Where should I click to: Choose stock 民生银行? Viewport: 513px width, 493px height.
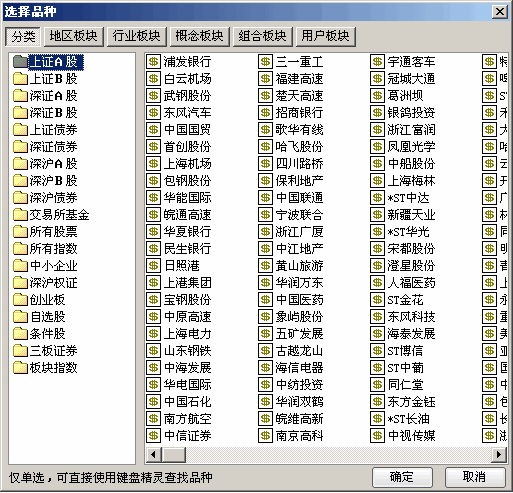point(187,249)
